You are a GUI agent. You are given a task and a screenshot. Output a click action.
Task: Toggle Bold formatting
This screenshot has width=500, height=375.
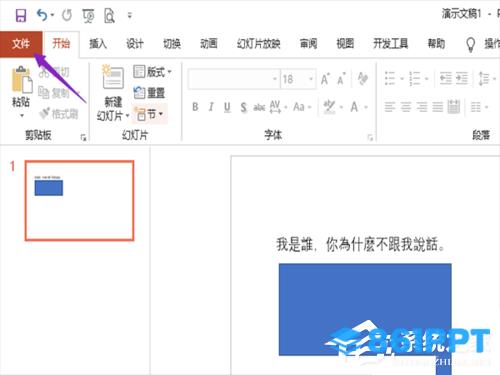coord(195,107)
